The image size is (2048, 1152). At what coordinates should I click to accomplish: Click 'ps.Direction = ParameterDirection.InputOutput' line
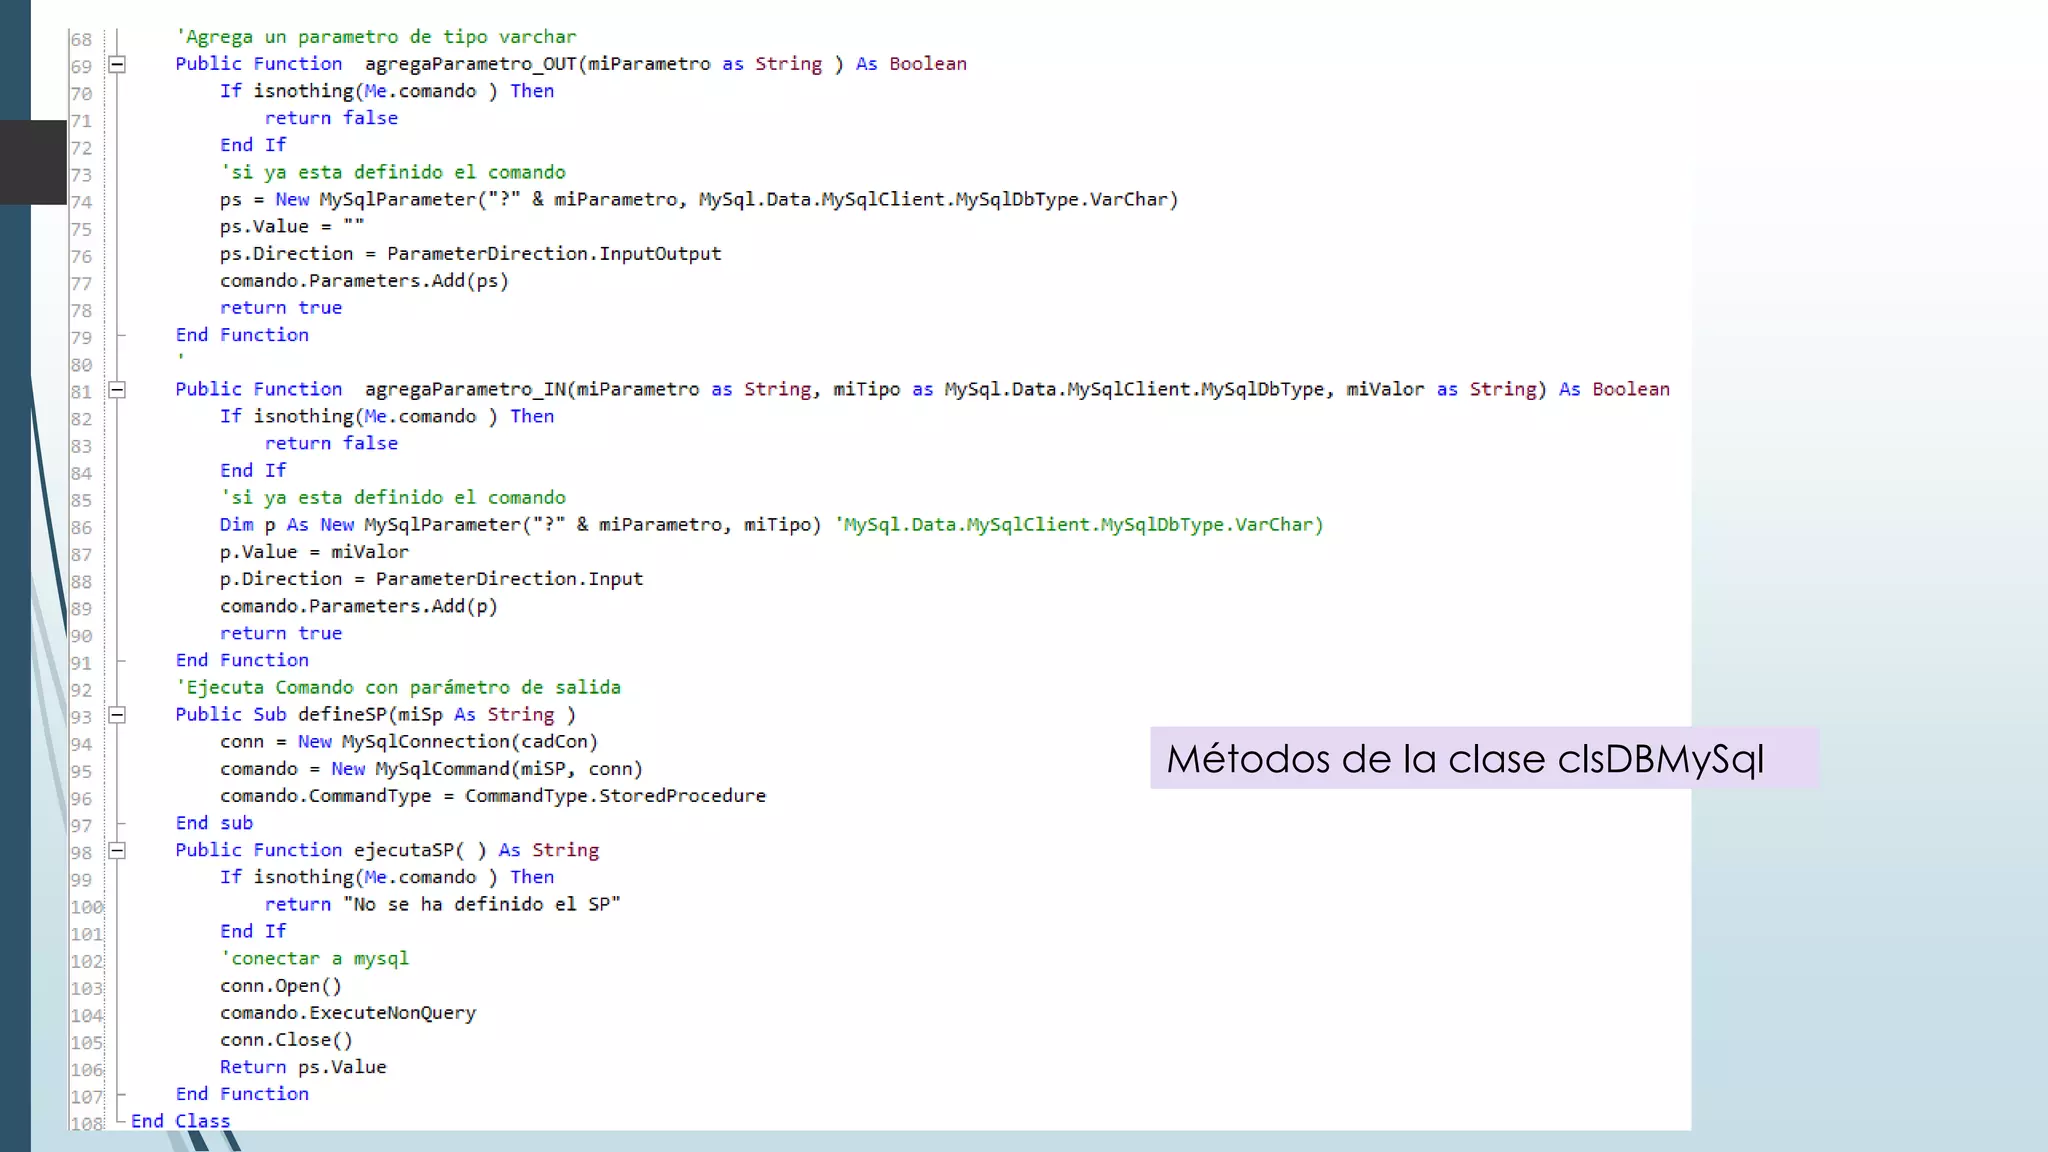coord(470,254)
